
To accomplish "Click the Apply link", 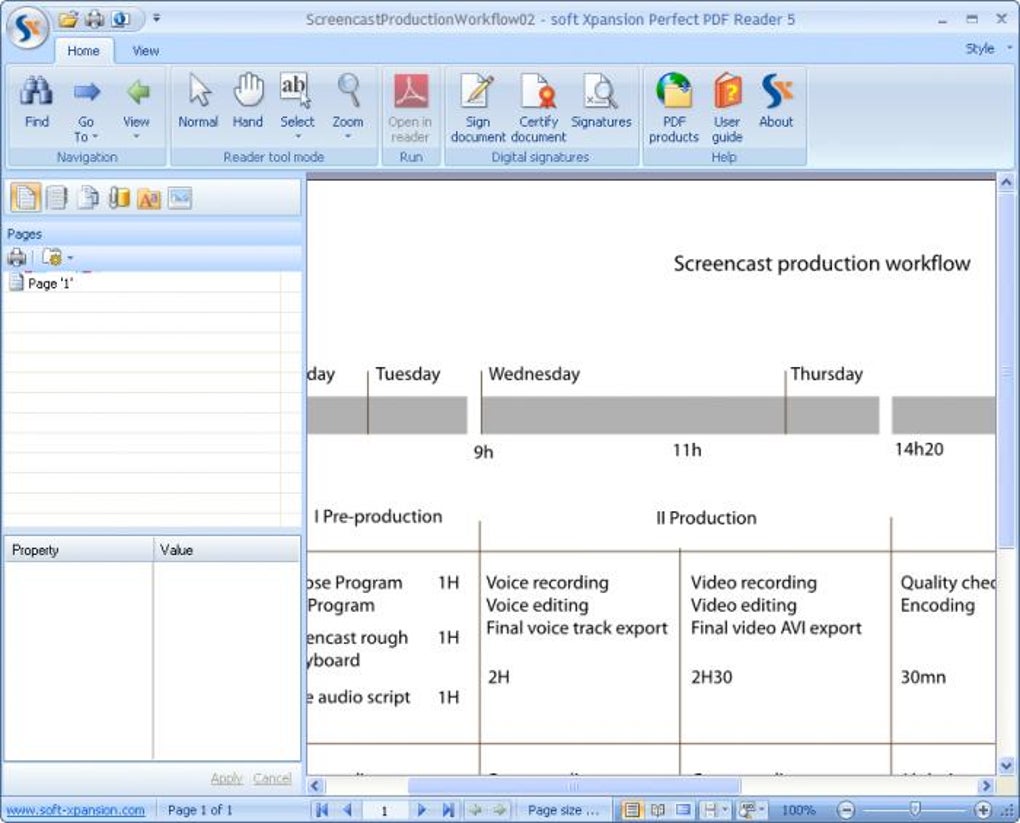I will pyautogui.click(x=226, y=778).
